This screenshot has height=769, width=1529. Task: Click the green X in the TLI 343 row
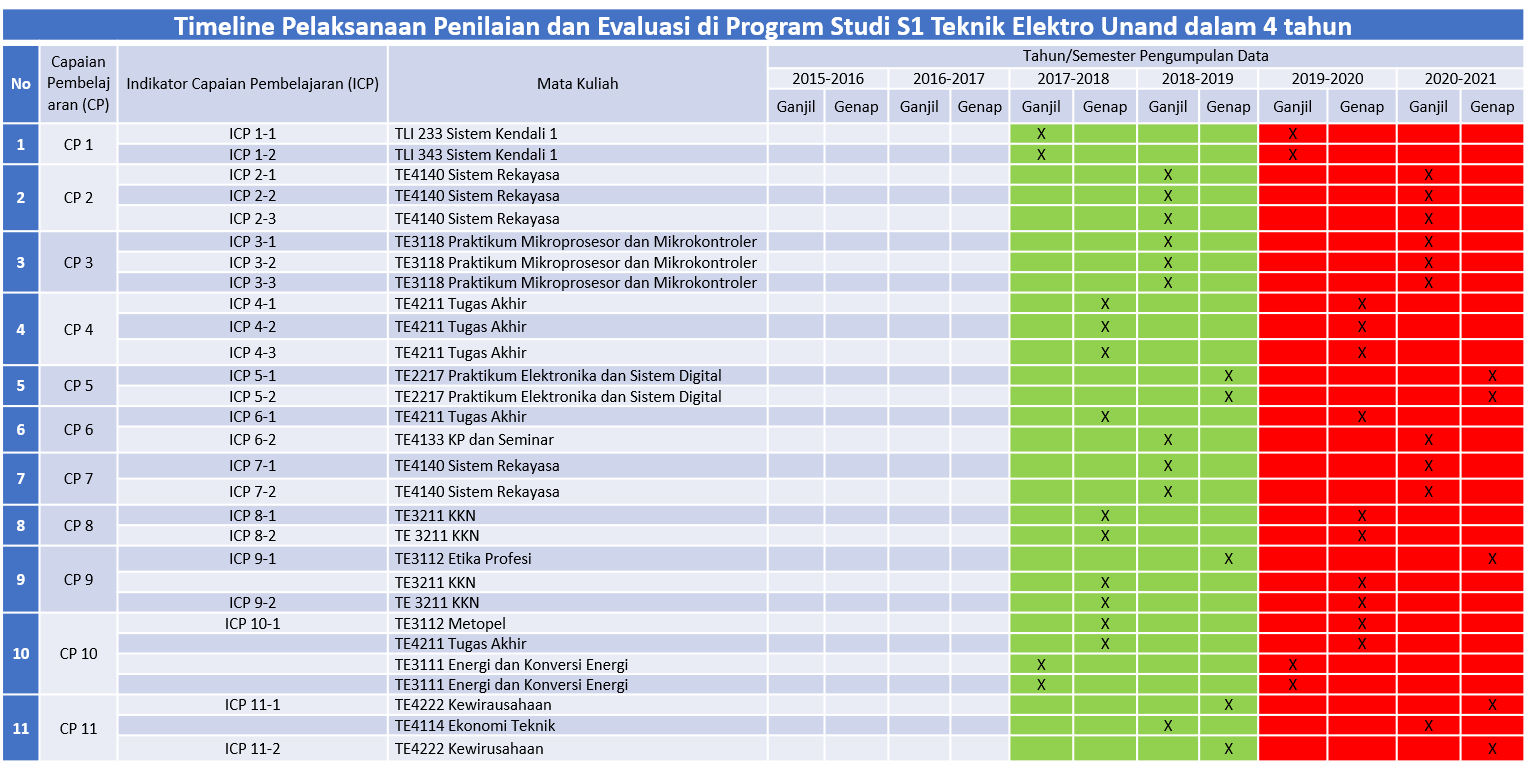pyautogui.click(x=1041, y=154)
